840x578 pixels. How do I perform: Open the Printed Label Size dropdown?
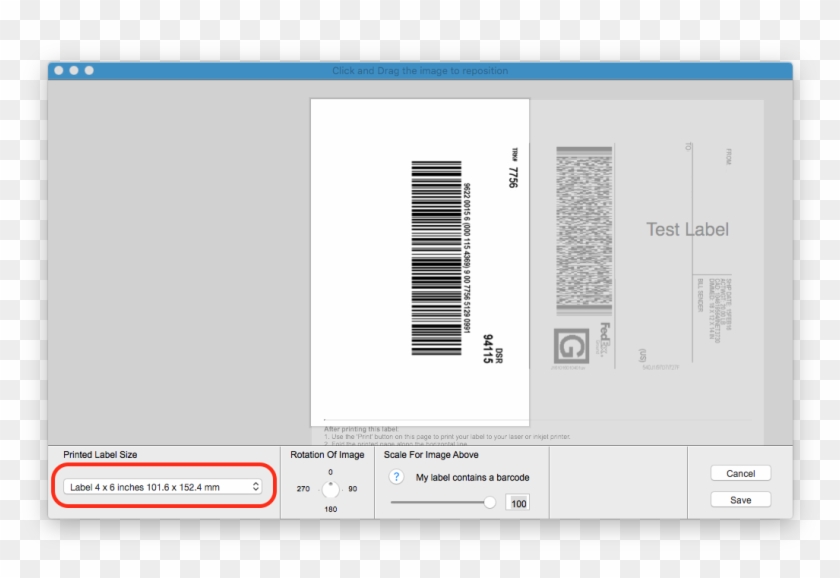coord(162,487)
